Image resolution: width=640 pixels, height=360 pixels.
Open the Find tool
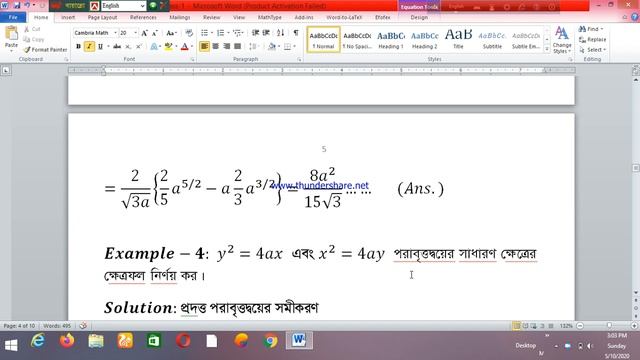[591, 29]
